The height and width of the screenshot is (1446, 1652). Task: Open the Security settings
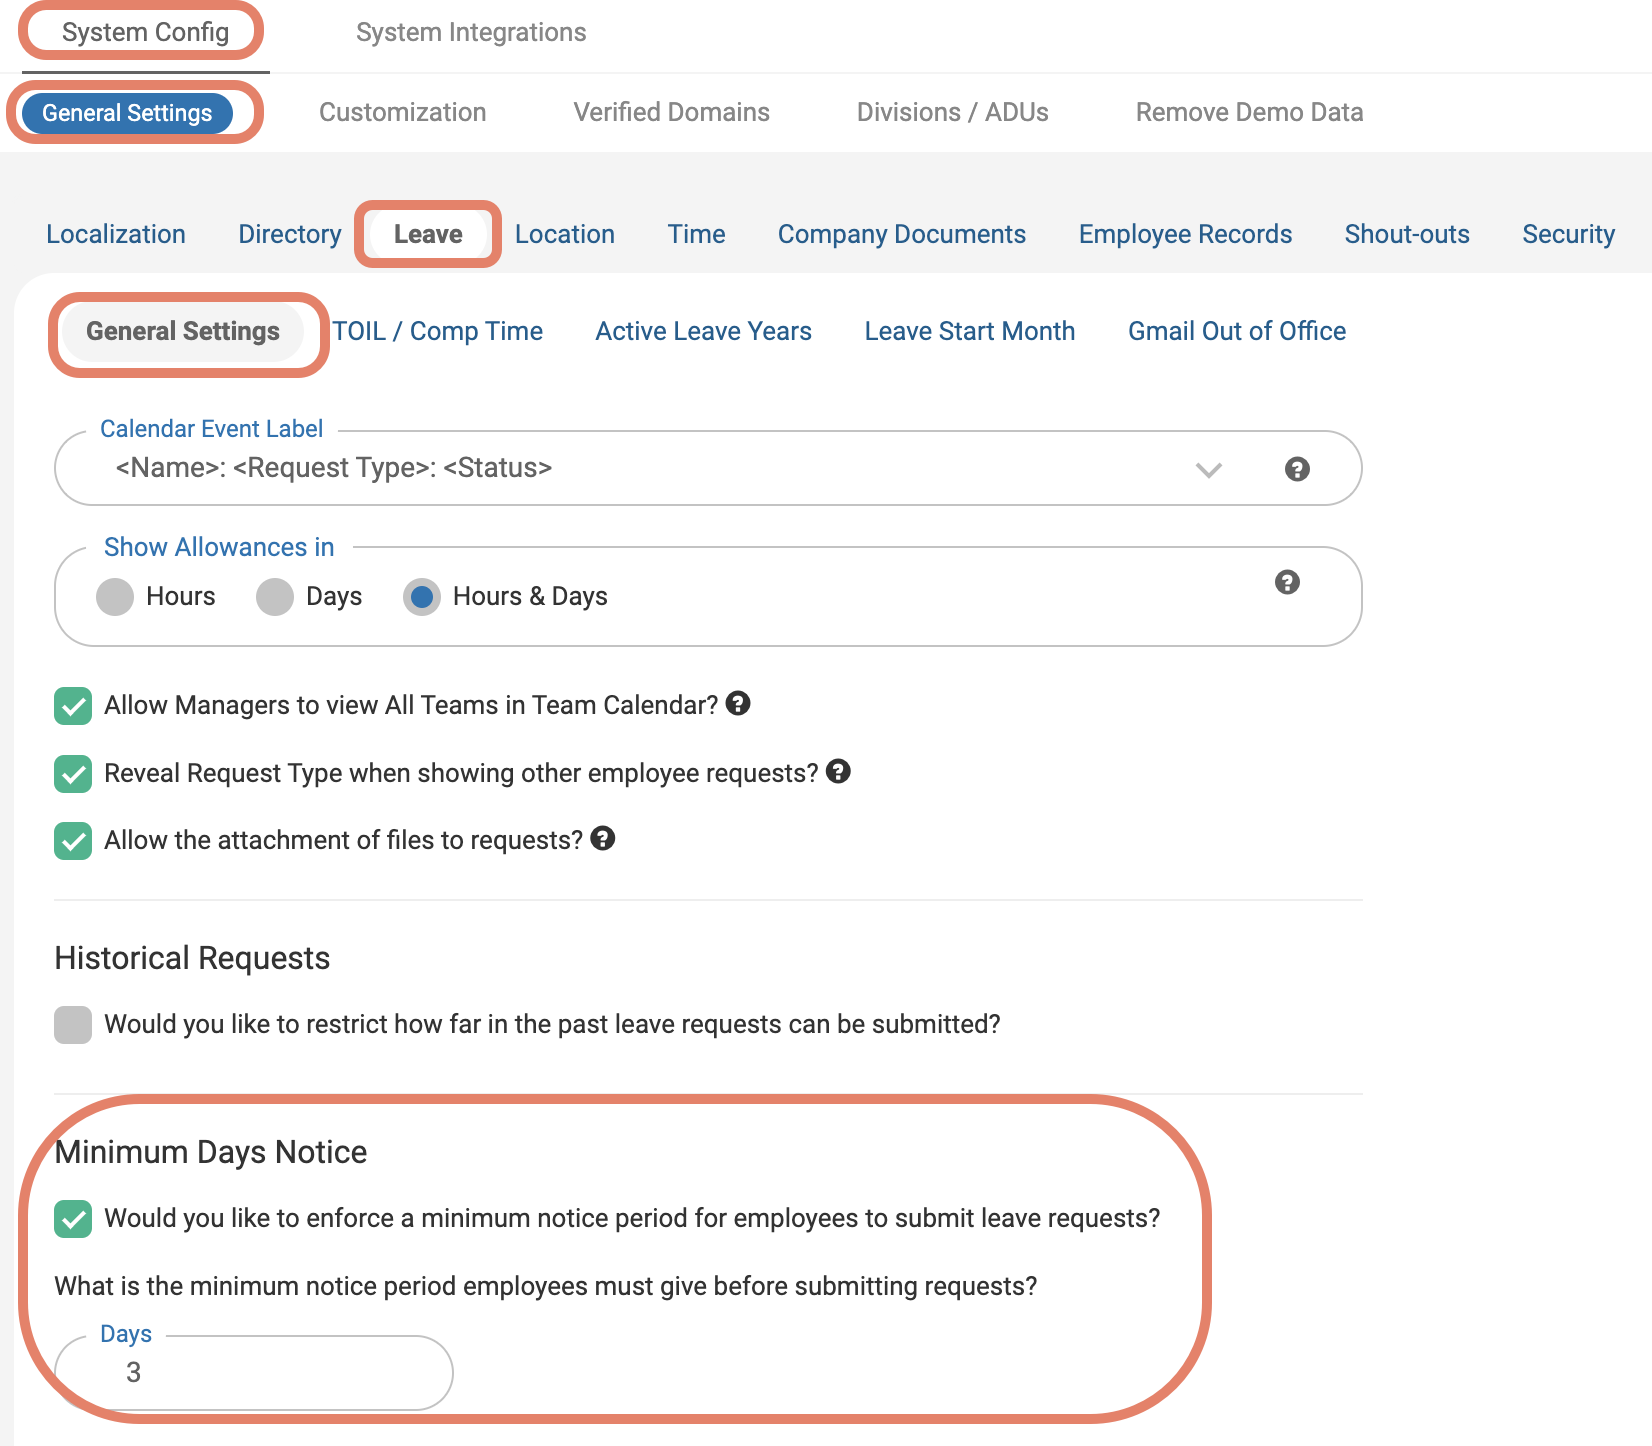[x=1568, y=233]
